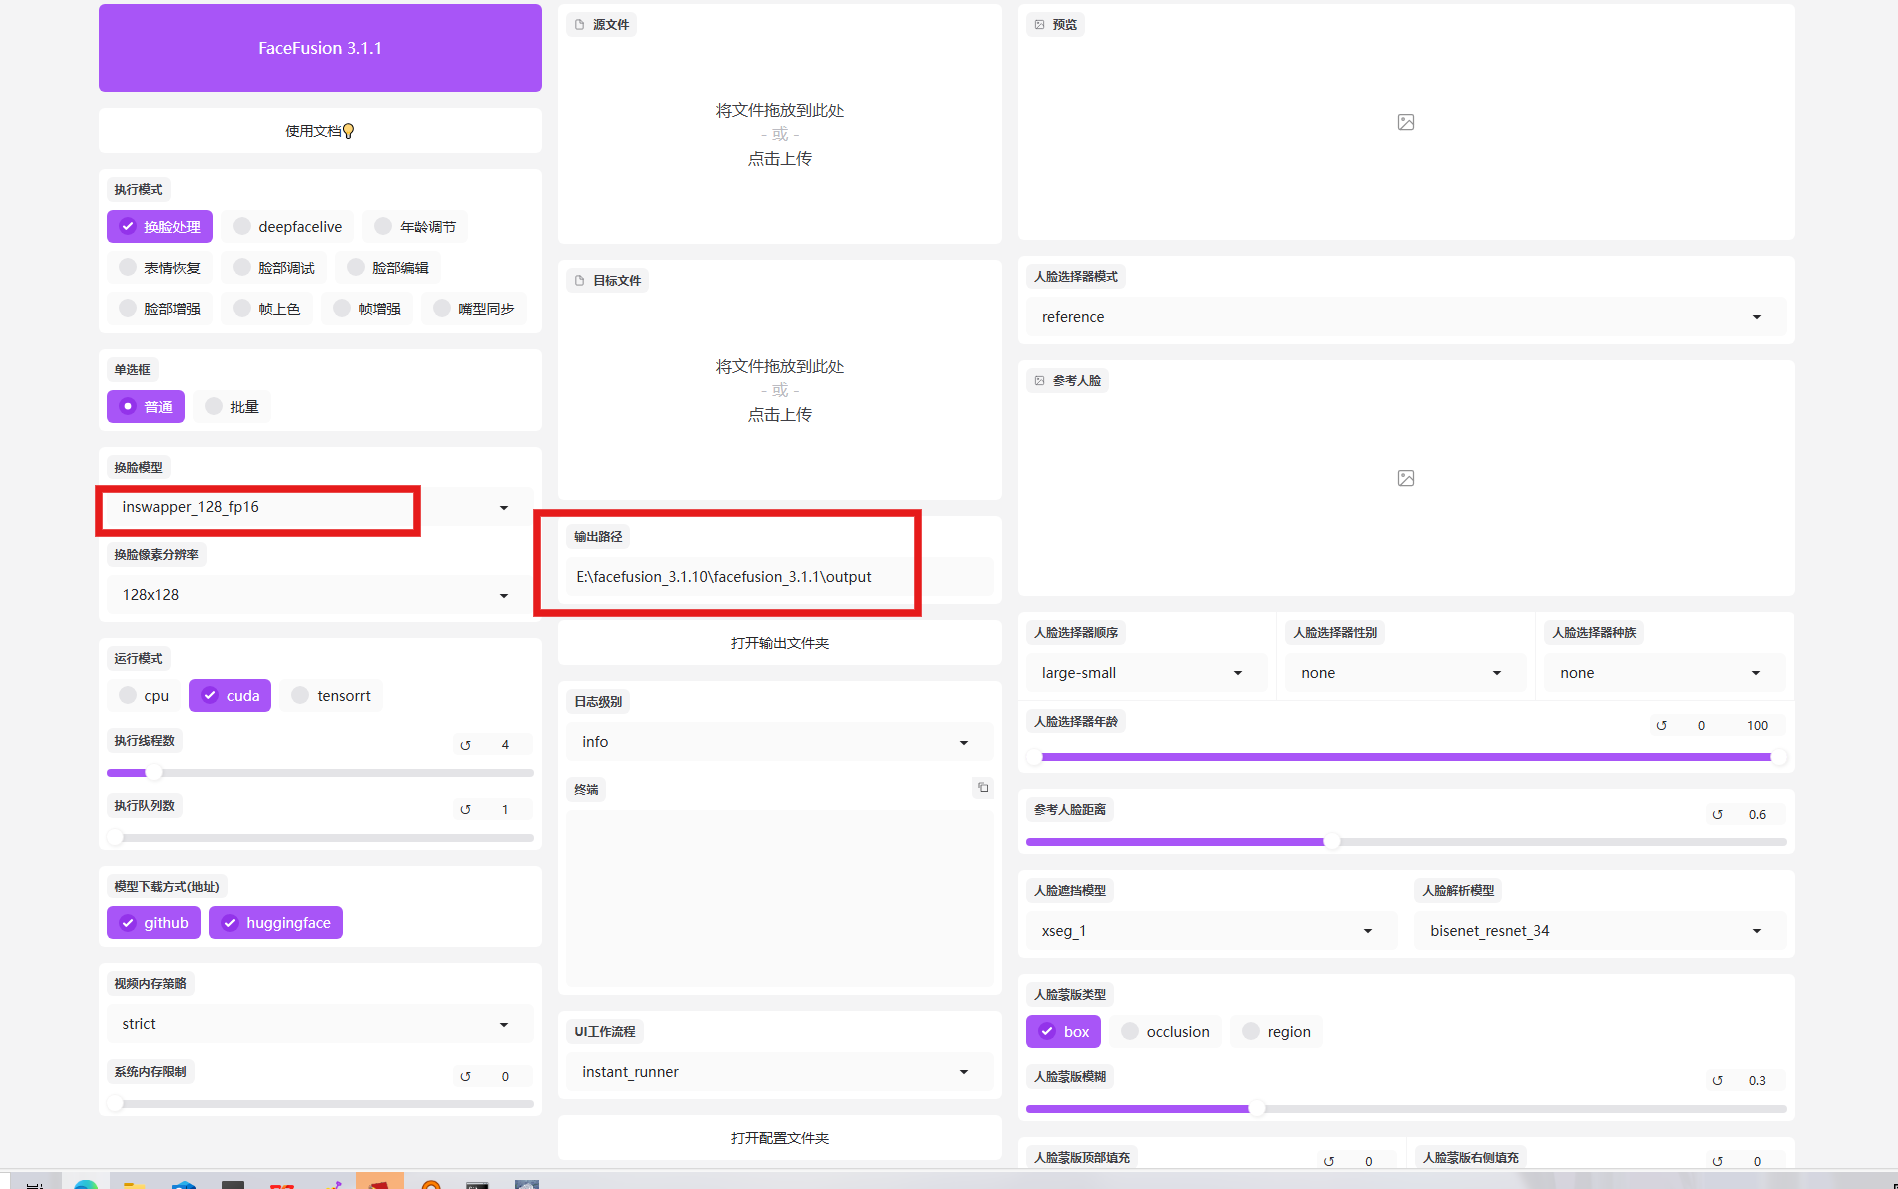The width and height of the screenshot is (1898, 1189).
Task: Toggle the occlusion mask type
Action: 1166,1032
